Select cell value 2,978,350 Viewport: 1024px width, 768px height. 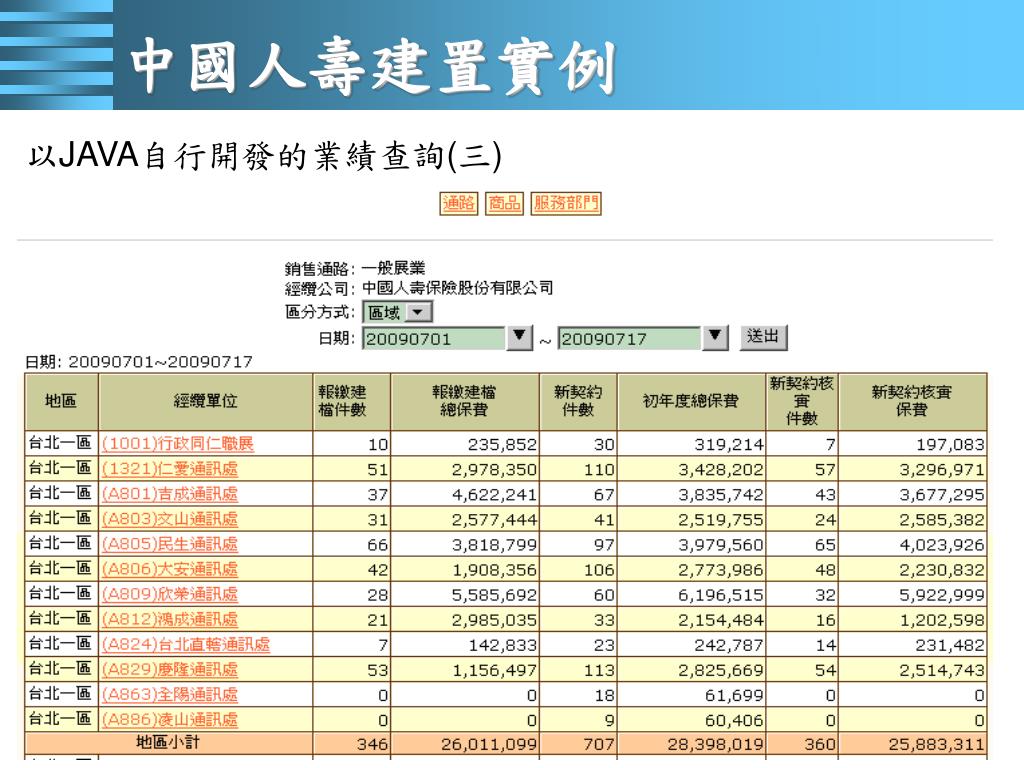coord(494,470)
